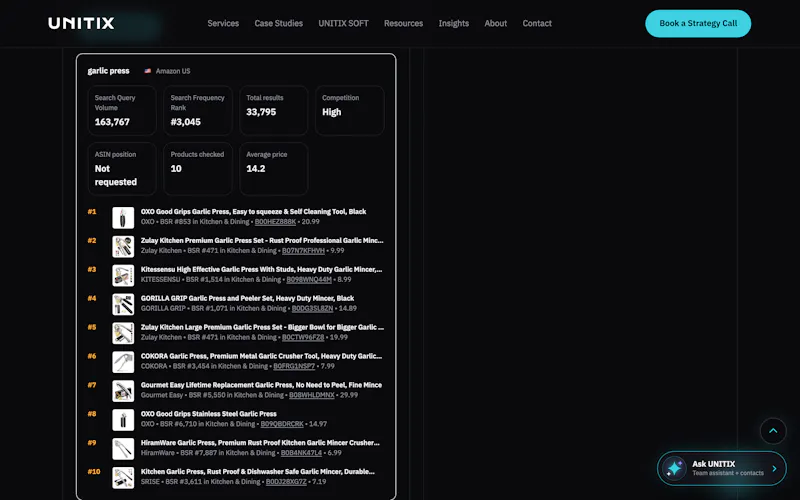Open the Resources menu item

click(404, 23)
